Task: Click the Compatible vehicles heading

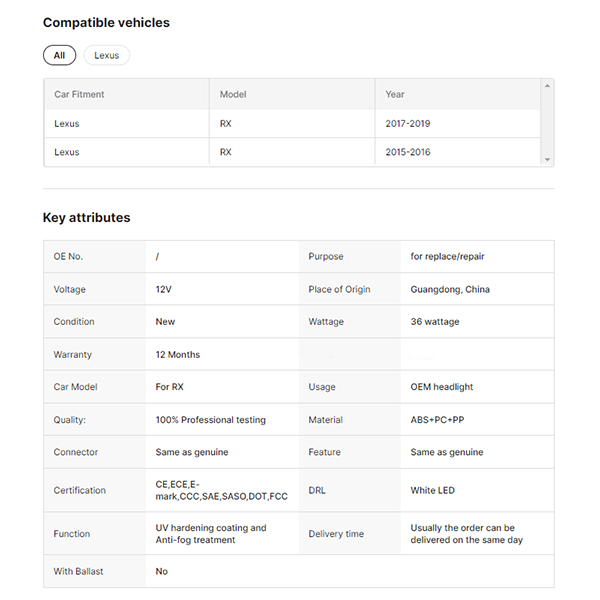Action: (106, 22)
